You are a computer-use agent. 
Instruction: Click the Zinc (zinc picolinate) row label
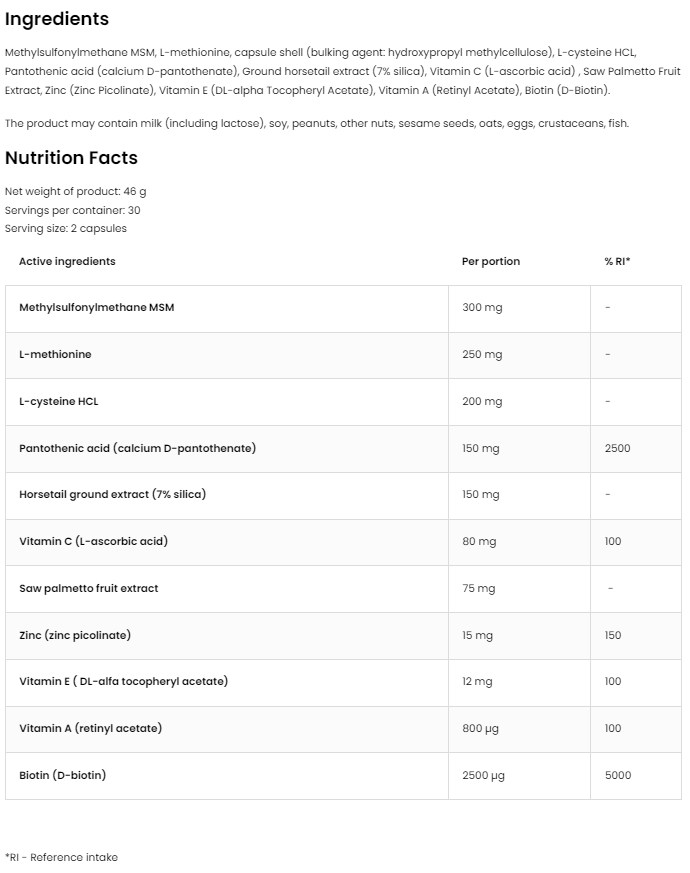click(x=75, y=635)
